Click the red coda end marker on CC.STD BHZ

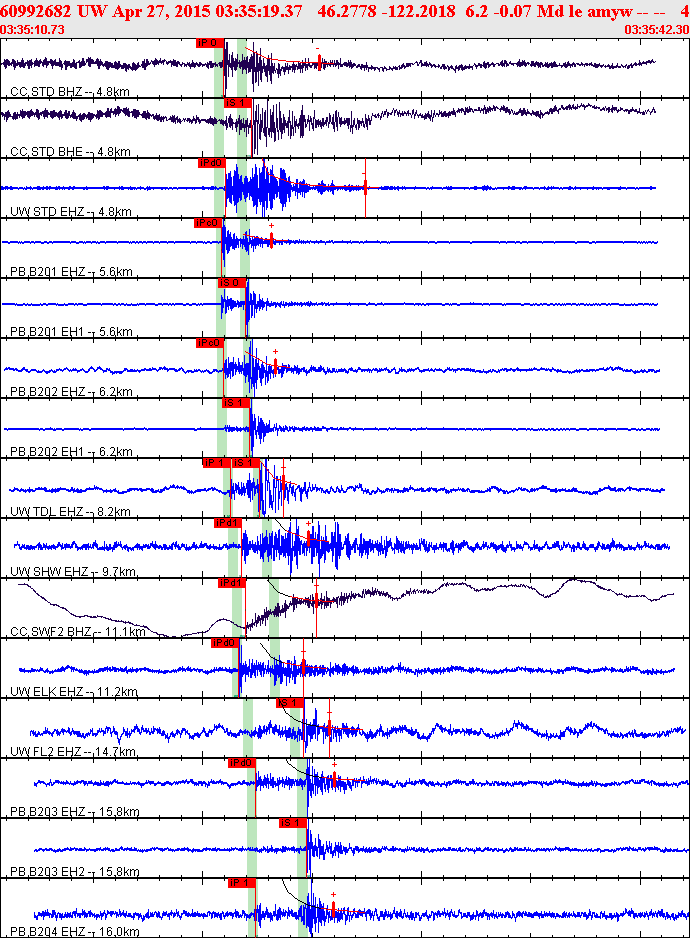click(x=319, y=62)
